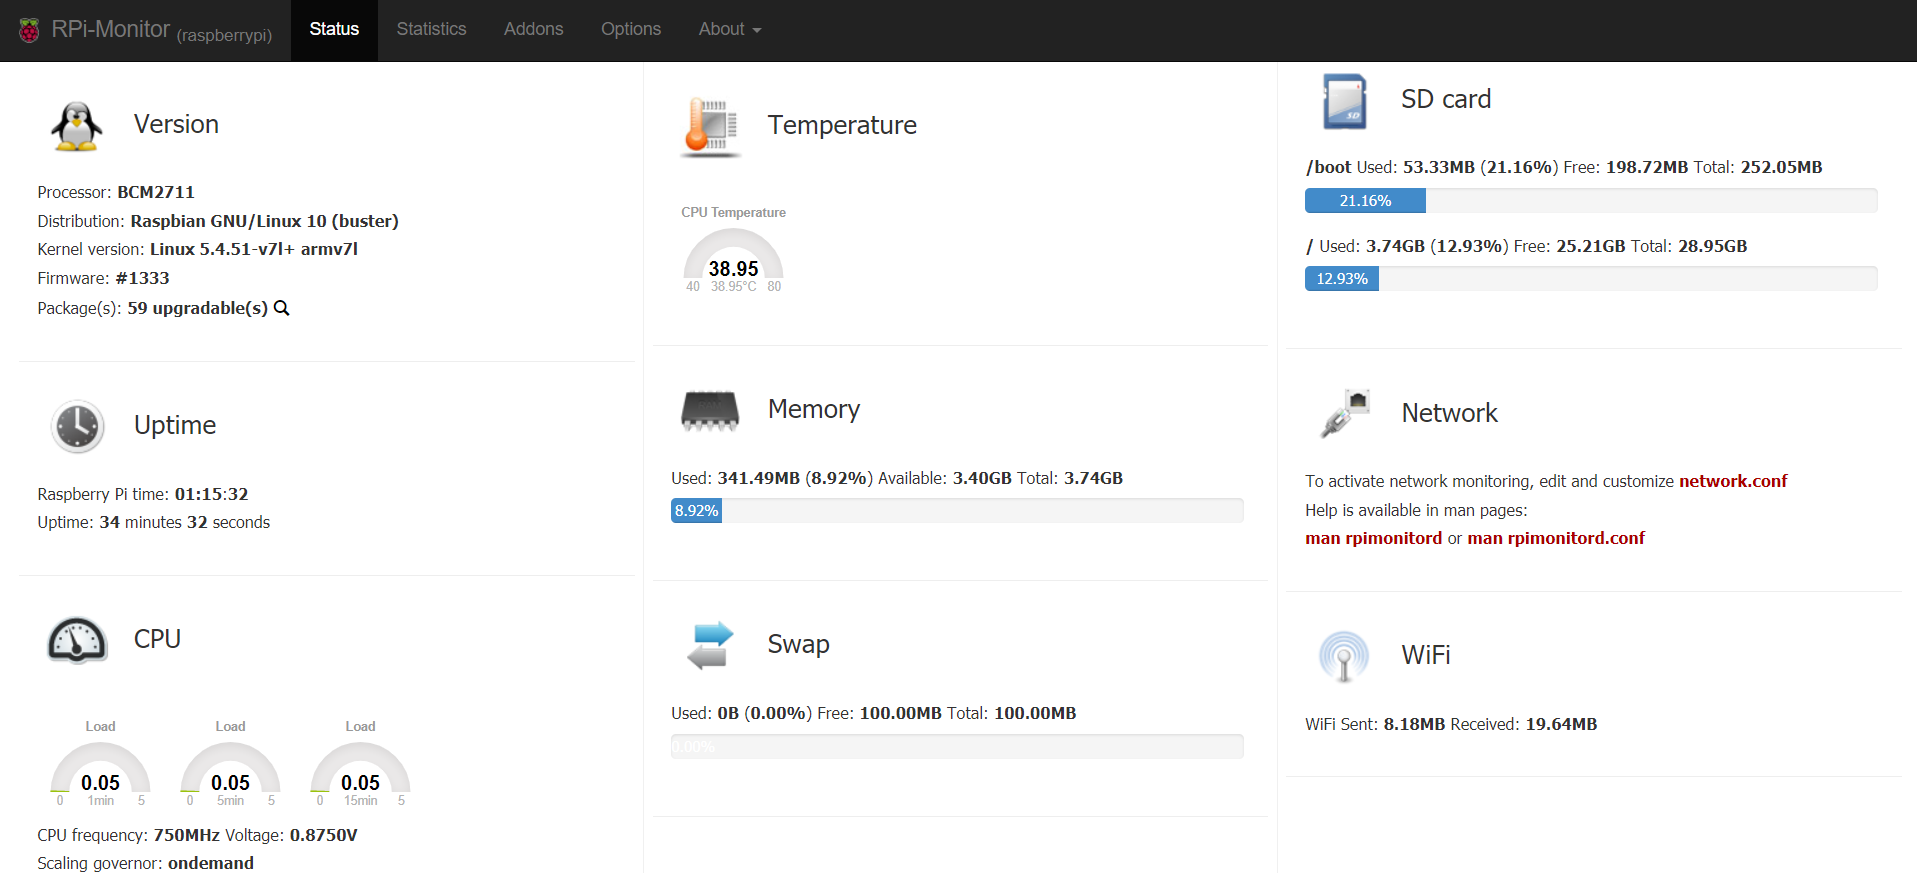
Task: Open the man rpimonitord link
Action: pyautogui.click(x=1373, y=538)
